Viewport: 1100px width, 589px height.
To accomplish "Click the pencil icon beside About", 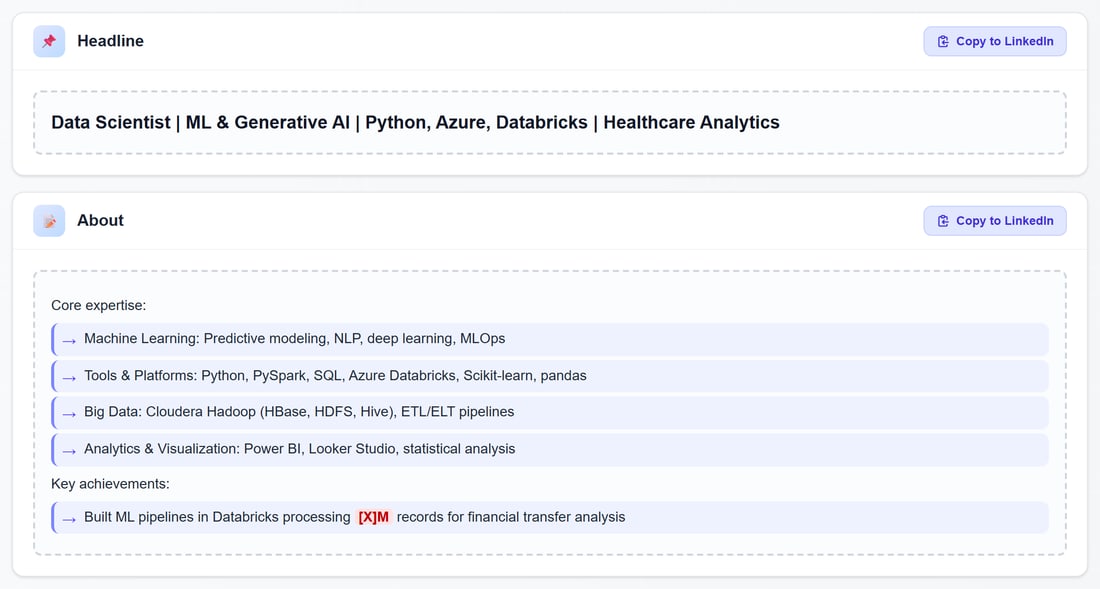I will tap(49, 221).
